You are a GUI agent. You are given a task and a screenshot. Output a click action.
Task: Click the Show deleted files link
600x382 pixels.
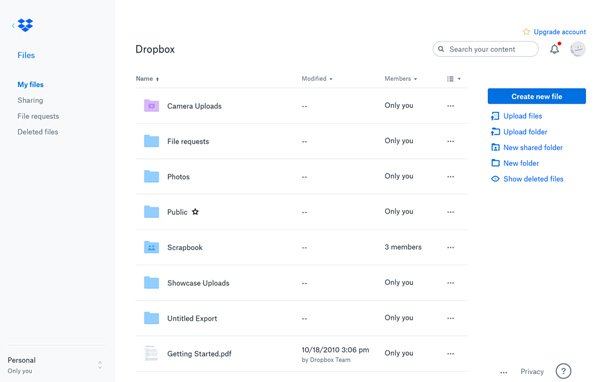[533, 179]
